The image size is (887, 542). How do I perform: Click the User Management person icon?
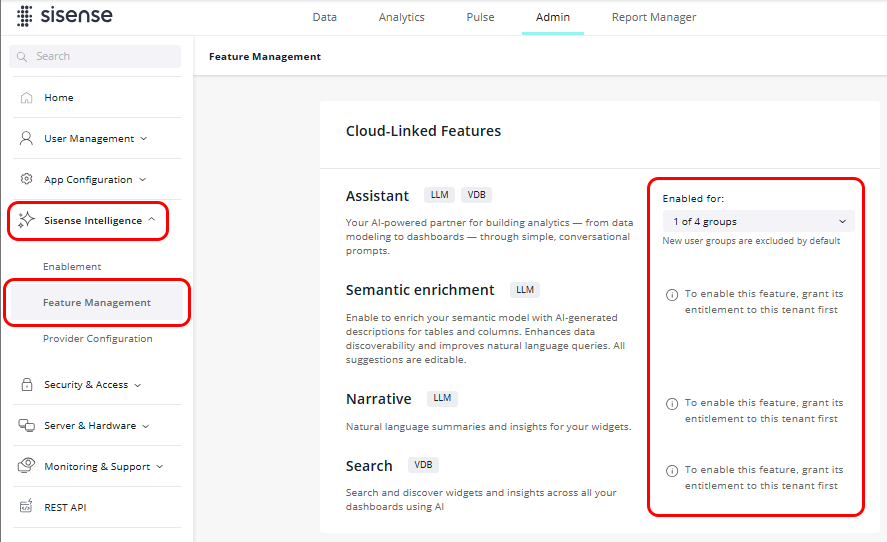tap(26, 138)
